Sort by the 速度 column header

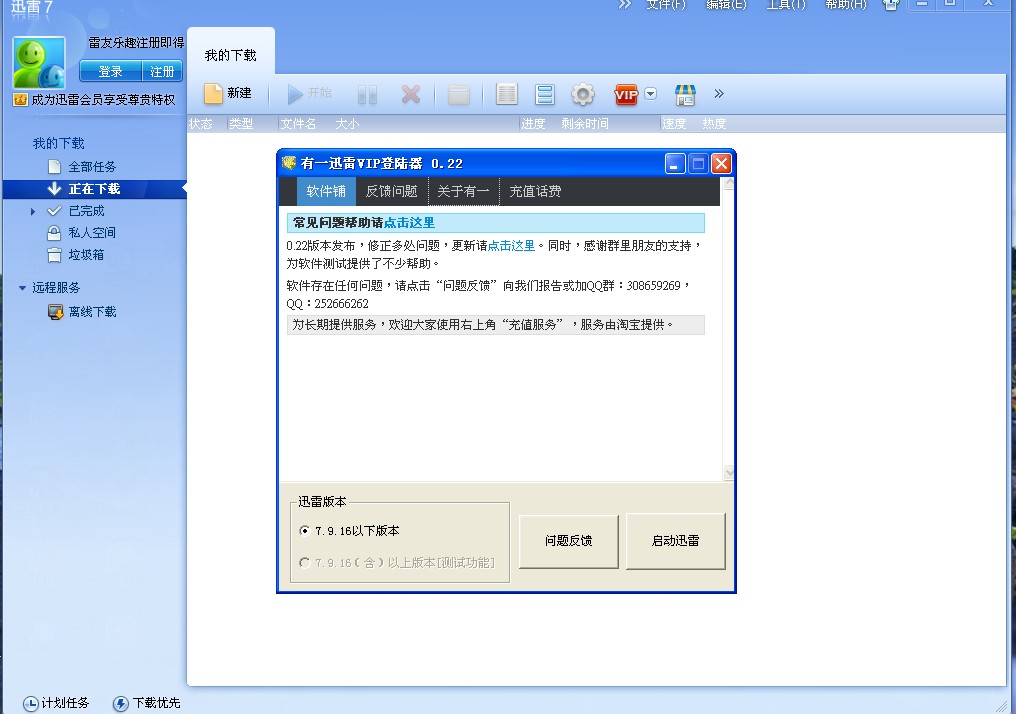click(x=674, y=124)
